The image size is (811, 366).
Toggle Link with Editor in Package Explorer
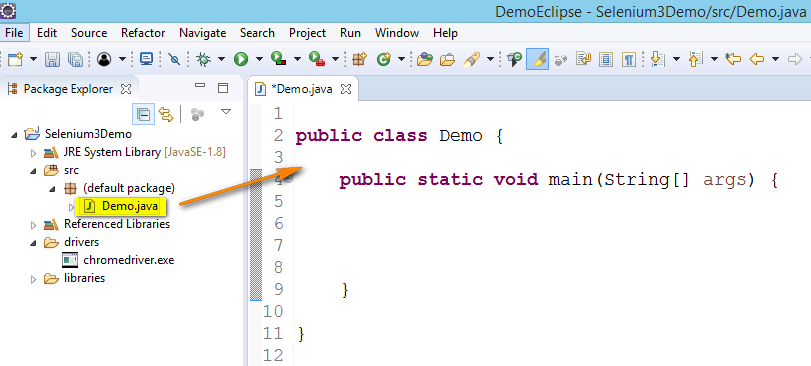point(166,114)
